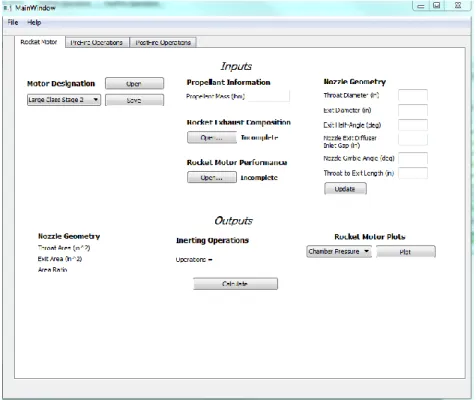Click the Rocket Motor Plots heading
Image resolution: width=476 pixels, height=400 pixels.
click(370, 237)
